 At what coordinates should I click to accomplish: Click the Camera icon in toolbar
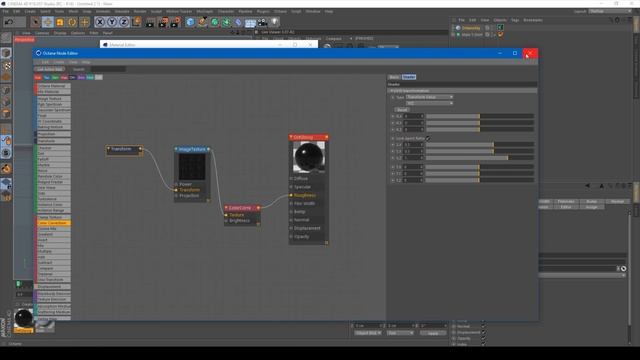pyautogui.click(x=262, y=22)
